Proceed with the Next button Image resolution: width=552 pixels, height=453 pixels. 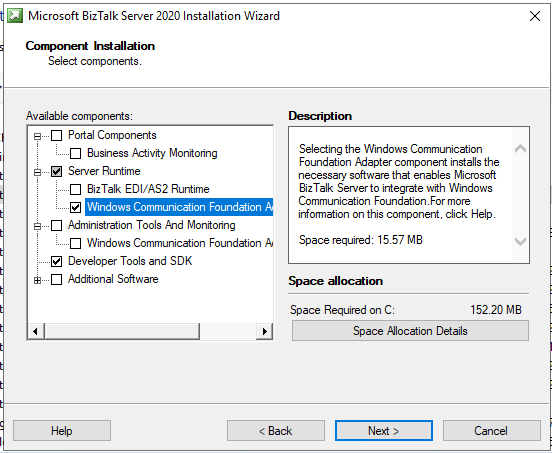click(384, 430)
